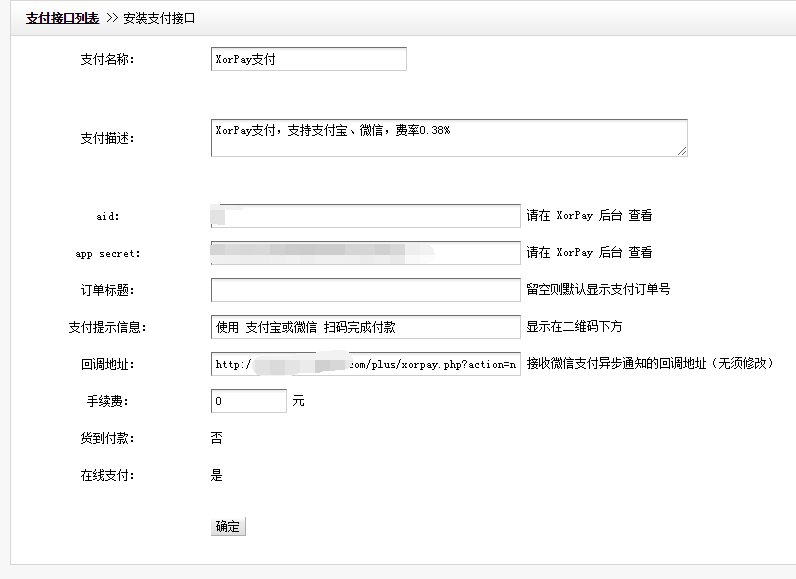The image size is (796, 579).
Task: Click the 支付提示信息 text field
Action: [365, 327]
